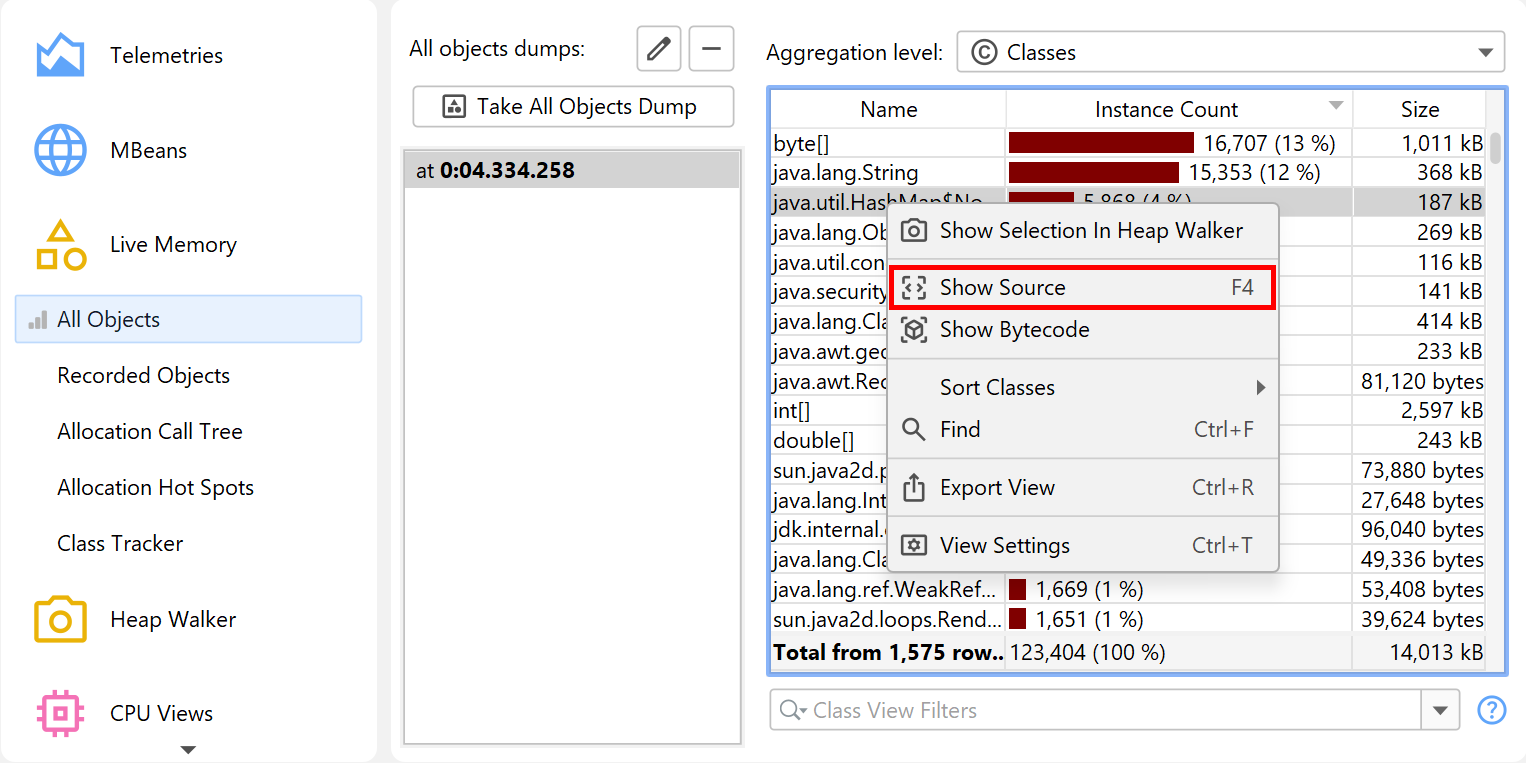Select the Heap Walker camera icon
Image resolution: width=1526 pixels, height=763 pixels.
[x=60, y=620]
